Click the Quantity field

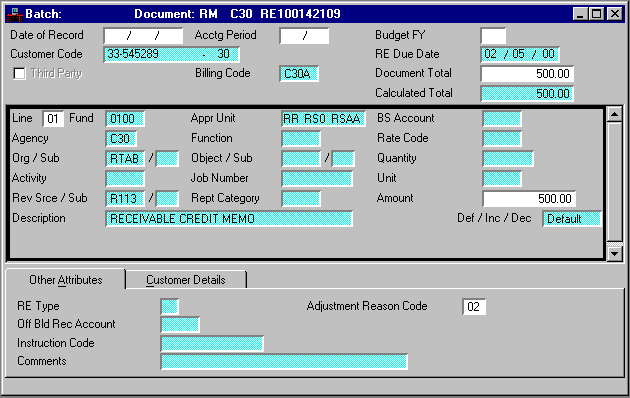508,159
